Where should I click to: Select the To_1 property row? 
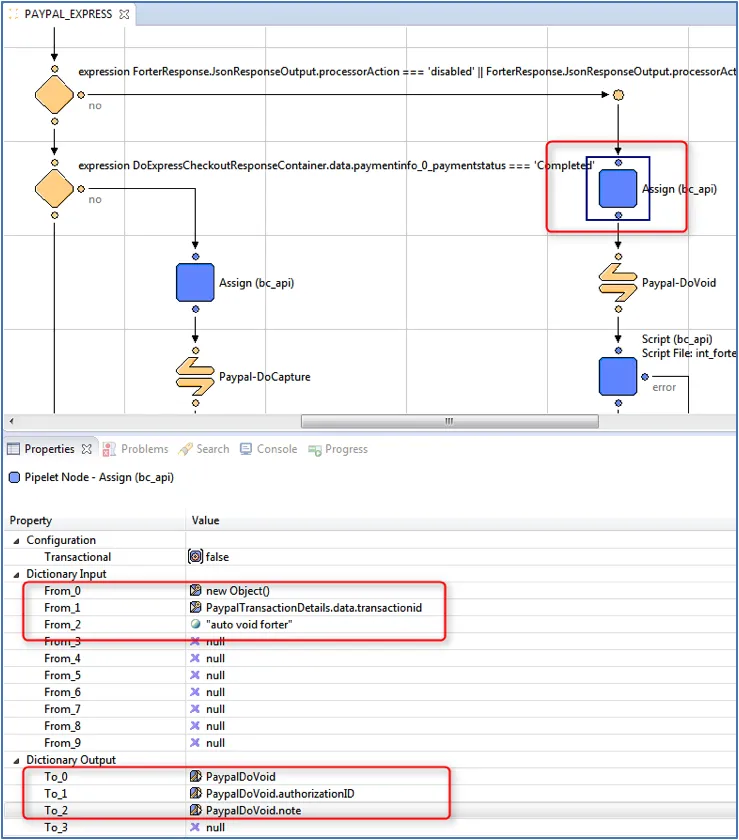(x=370, y=793)
